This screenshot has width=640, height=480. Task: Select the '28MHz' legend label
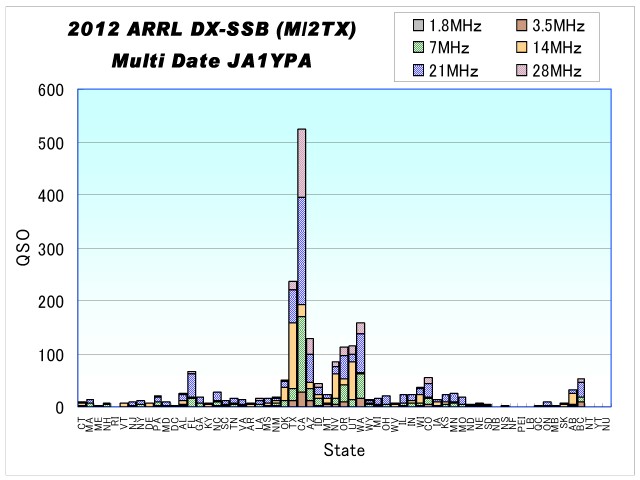pyautogui.click(x=557, y=71)
